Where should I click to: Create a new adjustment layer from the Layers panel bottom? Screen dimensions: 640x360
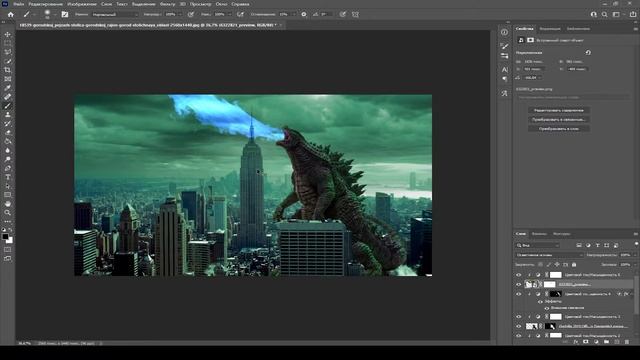[596, 342]
